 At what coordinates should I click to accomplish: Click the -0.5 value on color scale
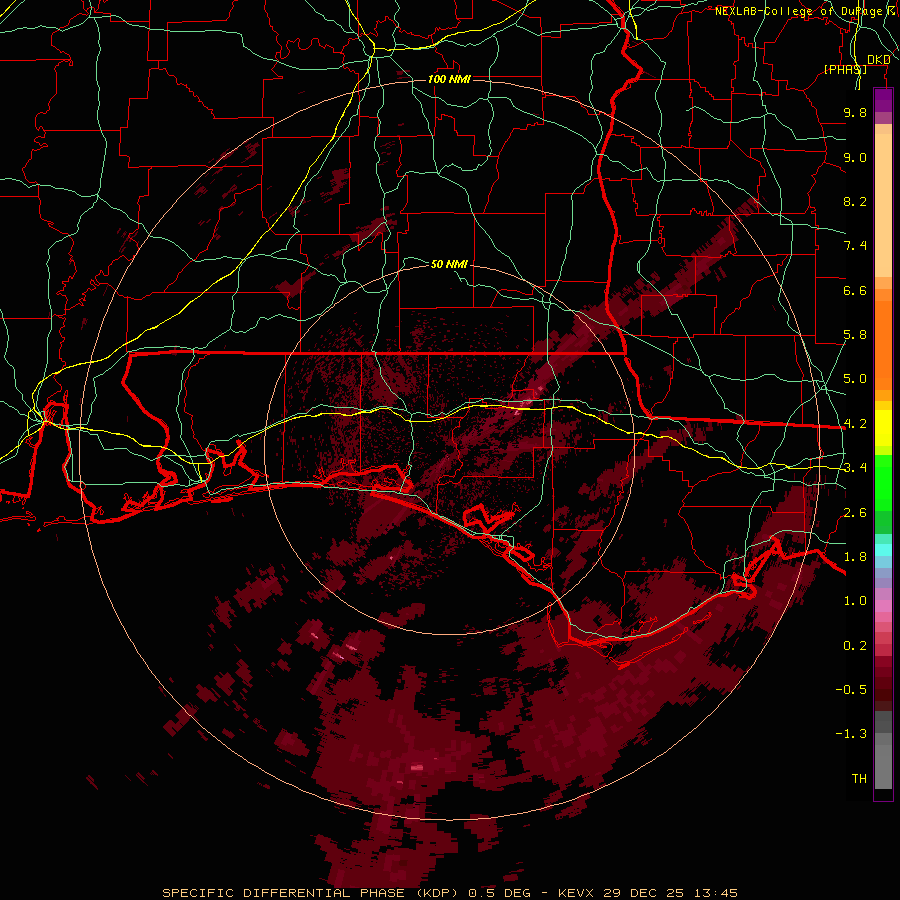tap(851, 690)
